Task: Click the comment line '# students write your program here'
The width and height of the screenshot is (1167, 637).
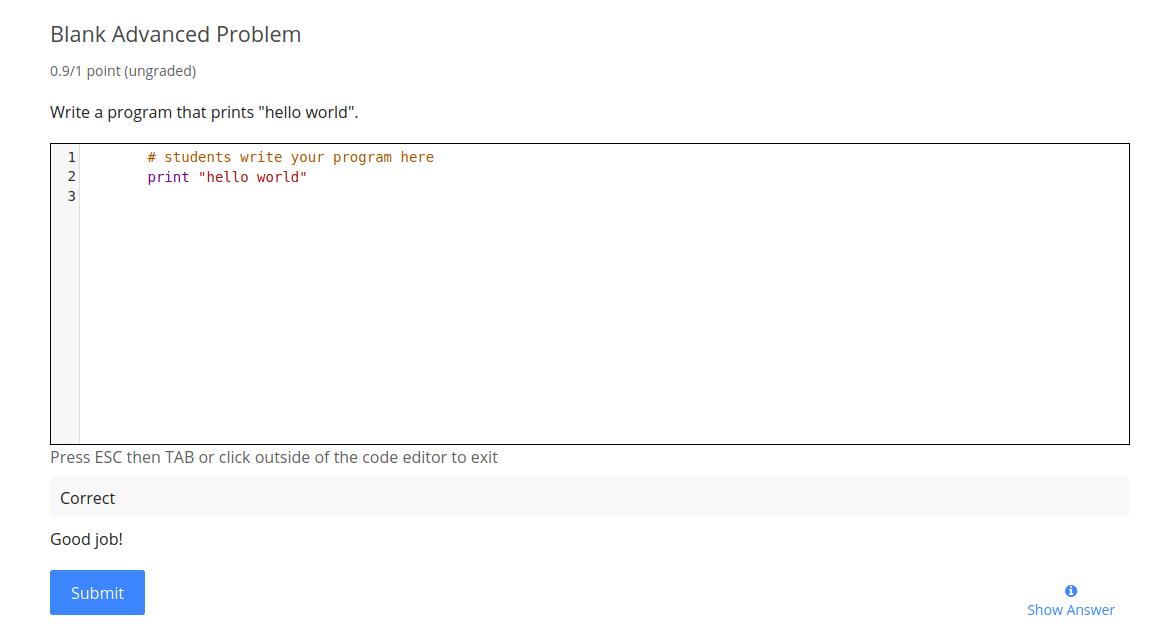Action: point(290,157)
